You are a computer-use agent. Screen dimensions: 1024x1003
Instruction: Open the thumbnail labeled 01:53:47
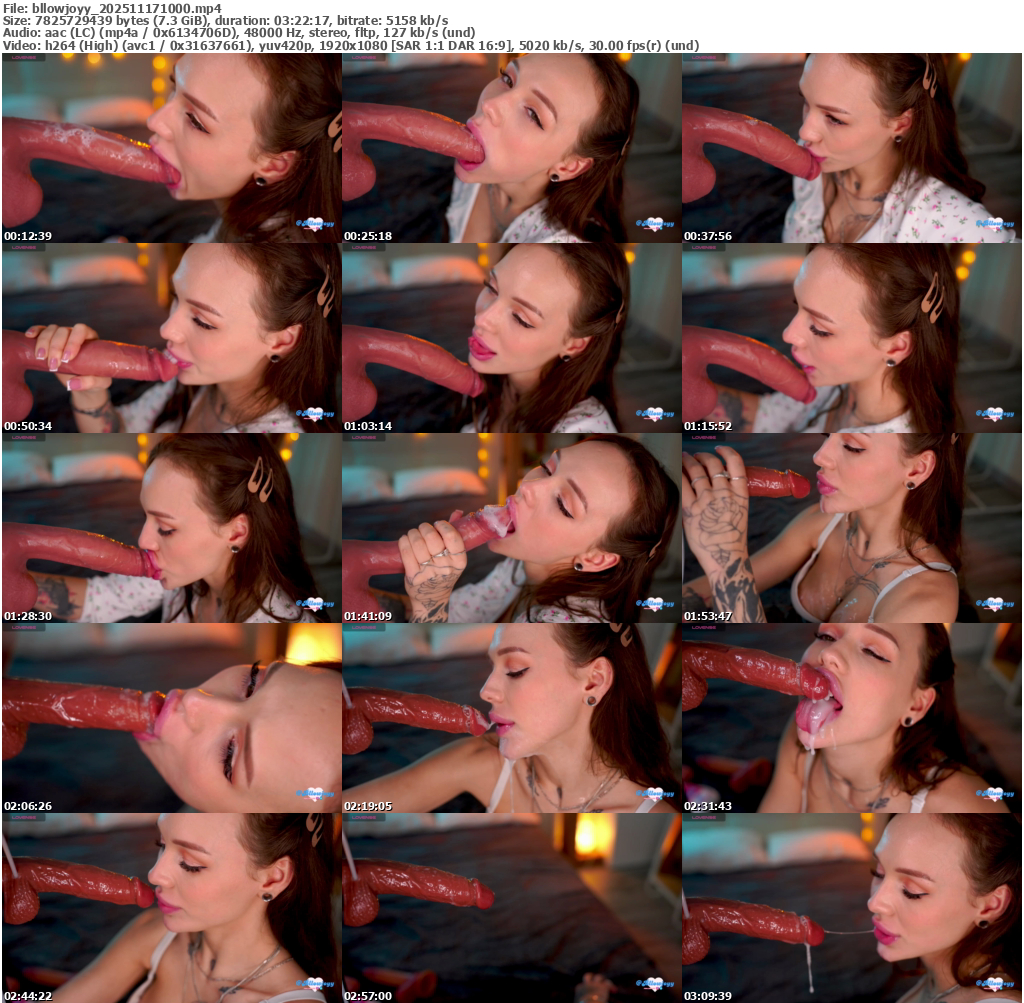851,527
